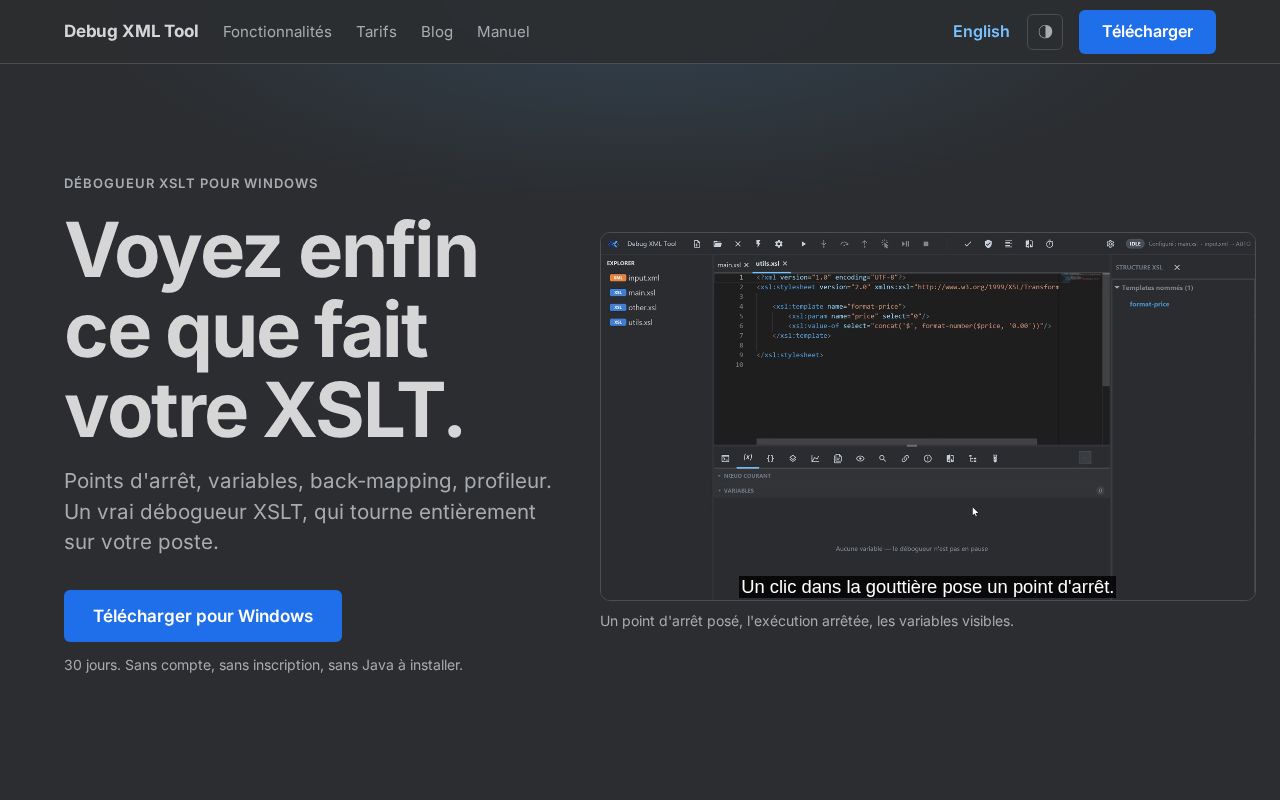Click the open folder icon in demo toolbar
This screenshot has height=800, width=1280.
click(x=717, y=244)
